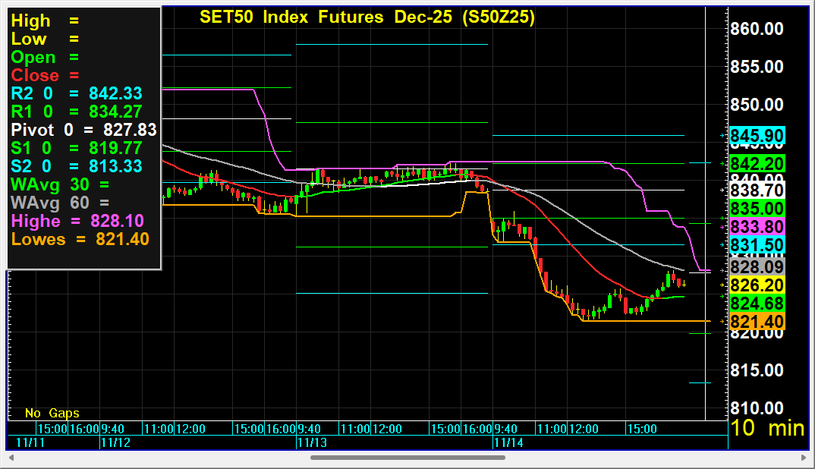Image resolution: width=815 pixels, height=469 pixels.
Task: Click the scrollbar right arrow
Action: pyautogui.click(x=805, y=457)
